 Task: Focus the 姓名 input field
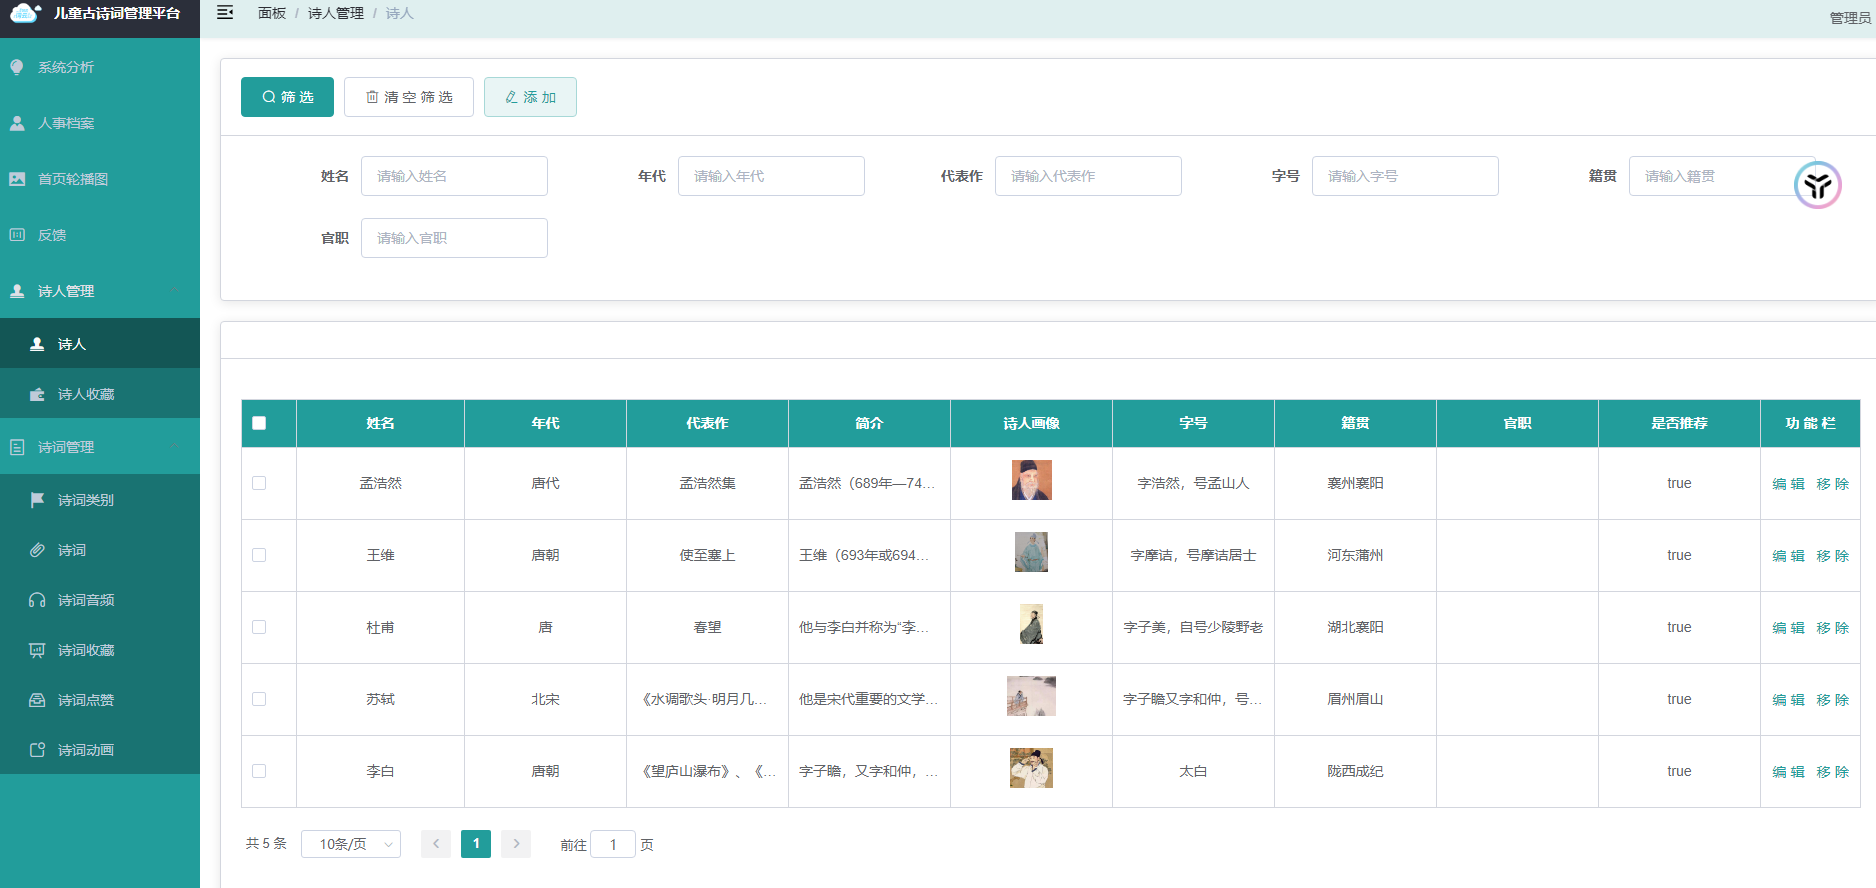454,176
